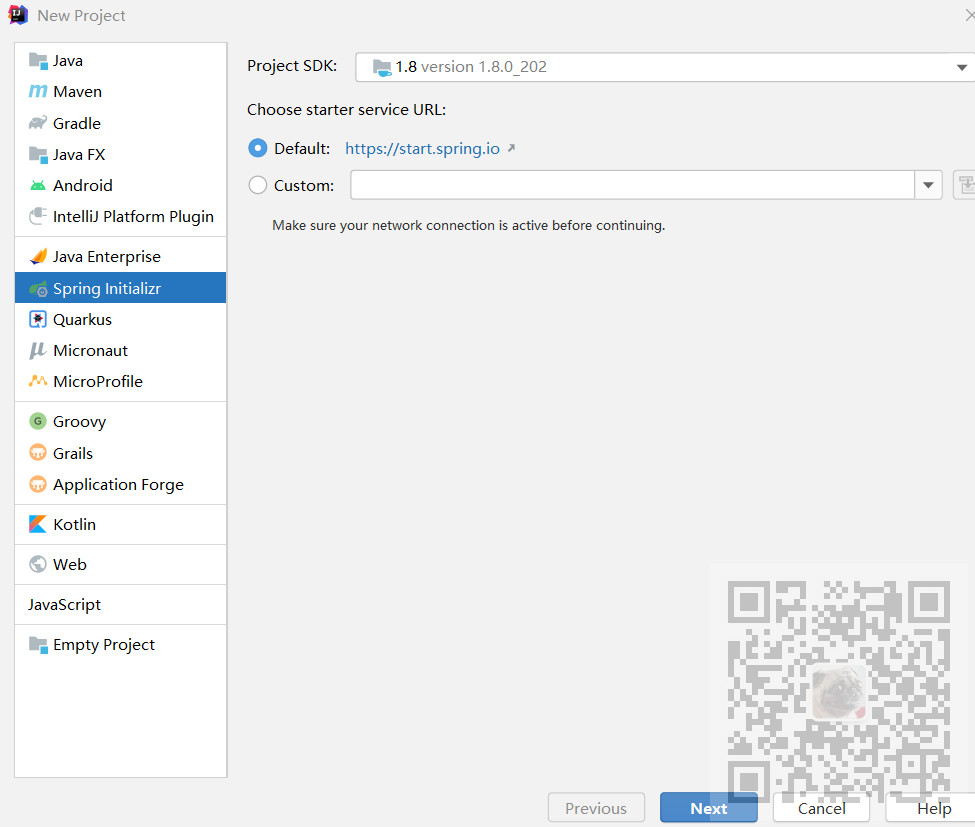The image size is (975, 827).
Task: Open the https://start.spring.io link
Action: pos(422,148)
